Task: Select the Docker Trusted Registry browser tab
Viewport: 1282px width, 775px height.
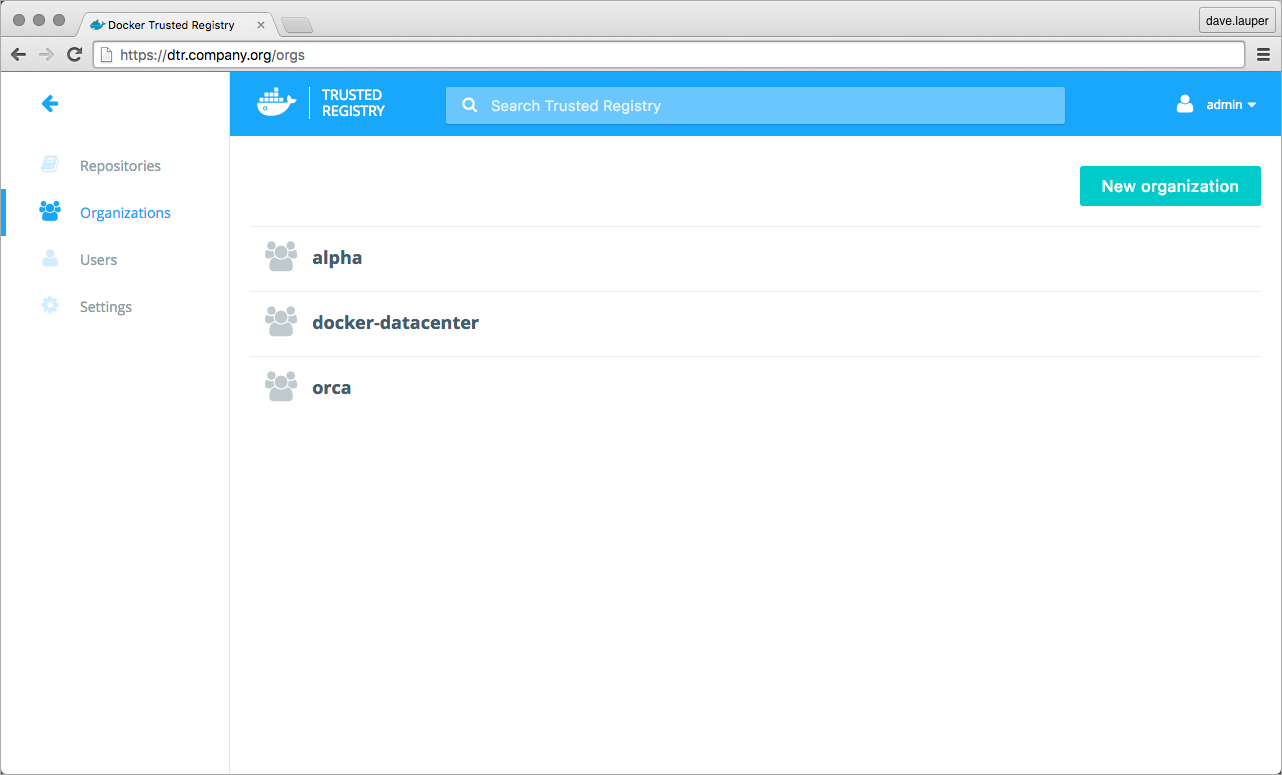Action: click(x=171, y=24)
